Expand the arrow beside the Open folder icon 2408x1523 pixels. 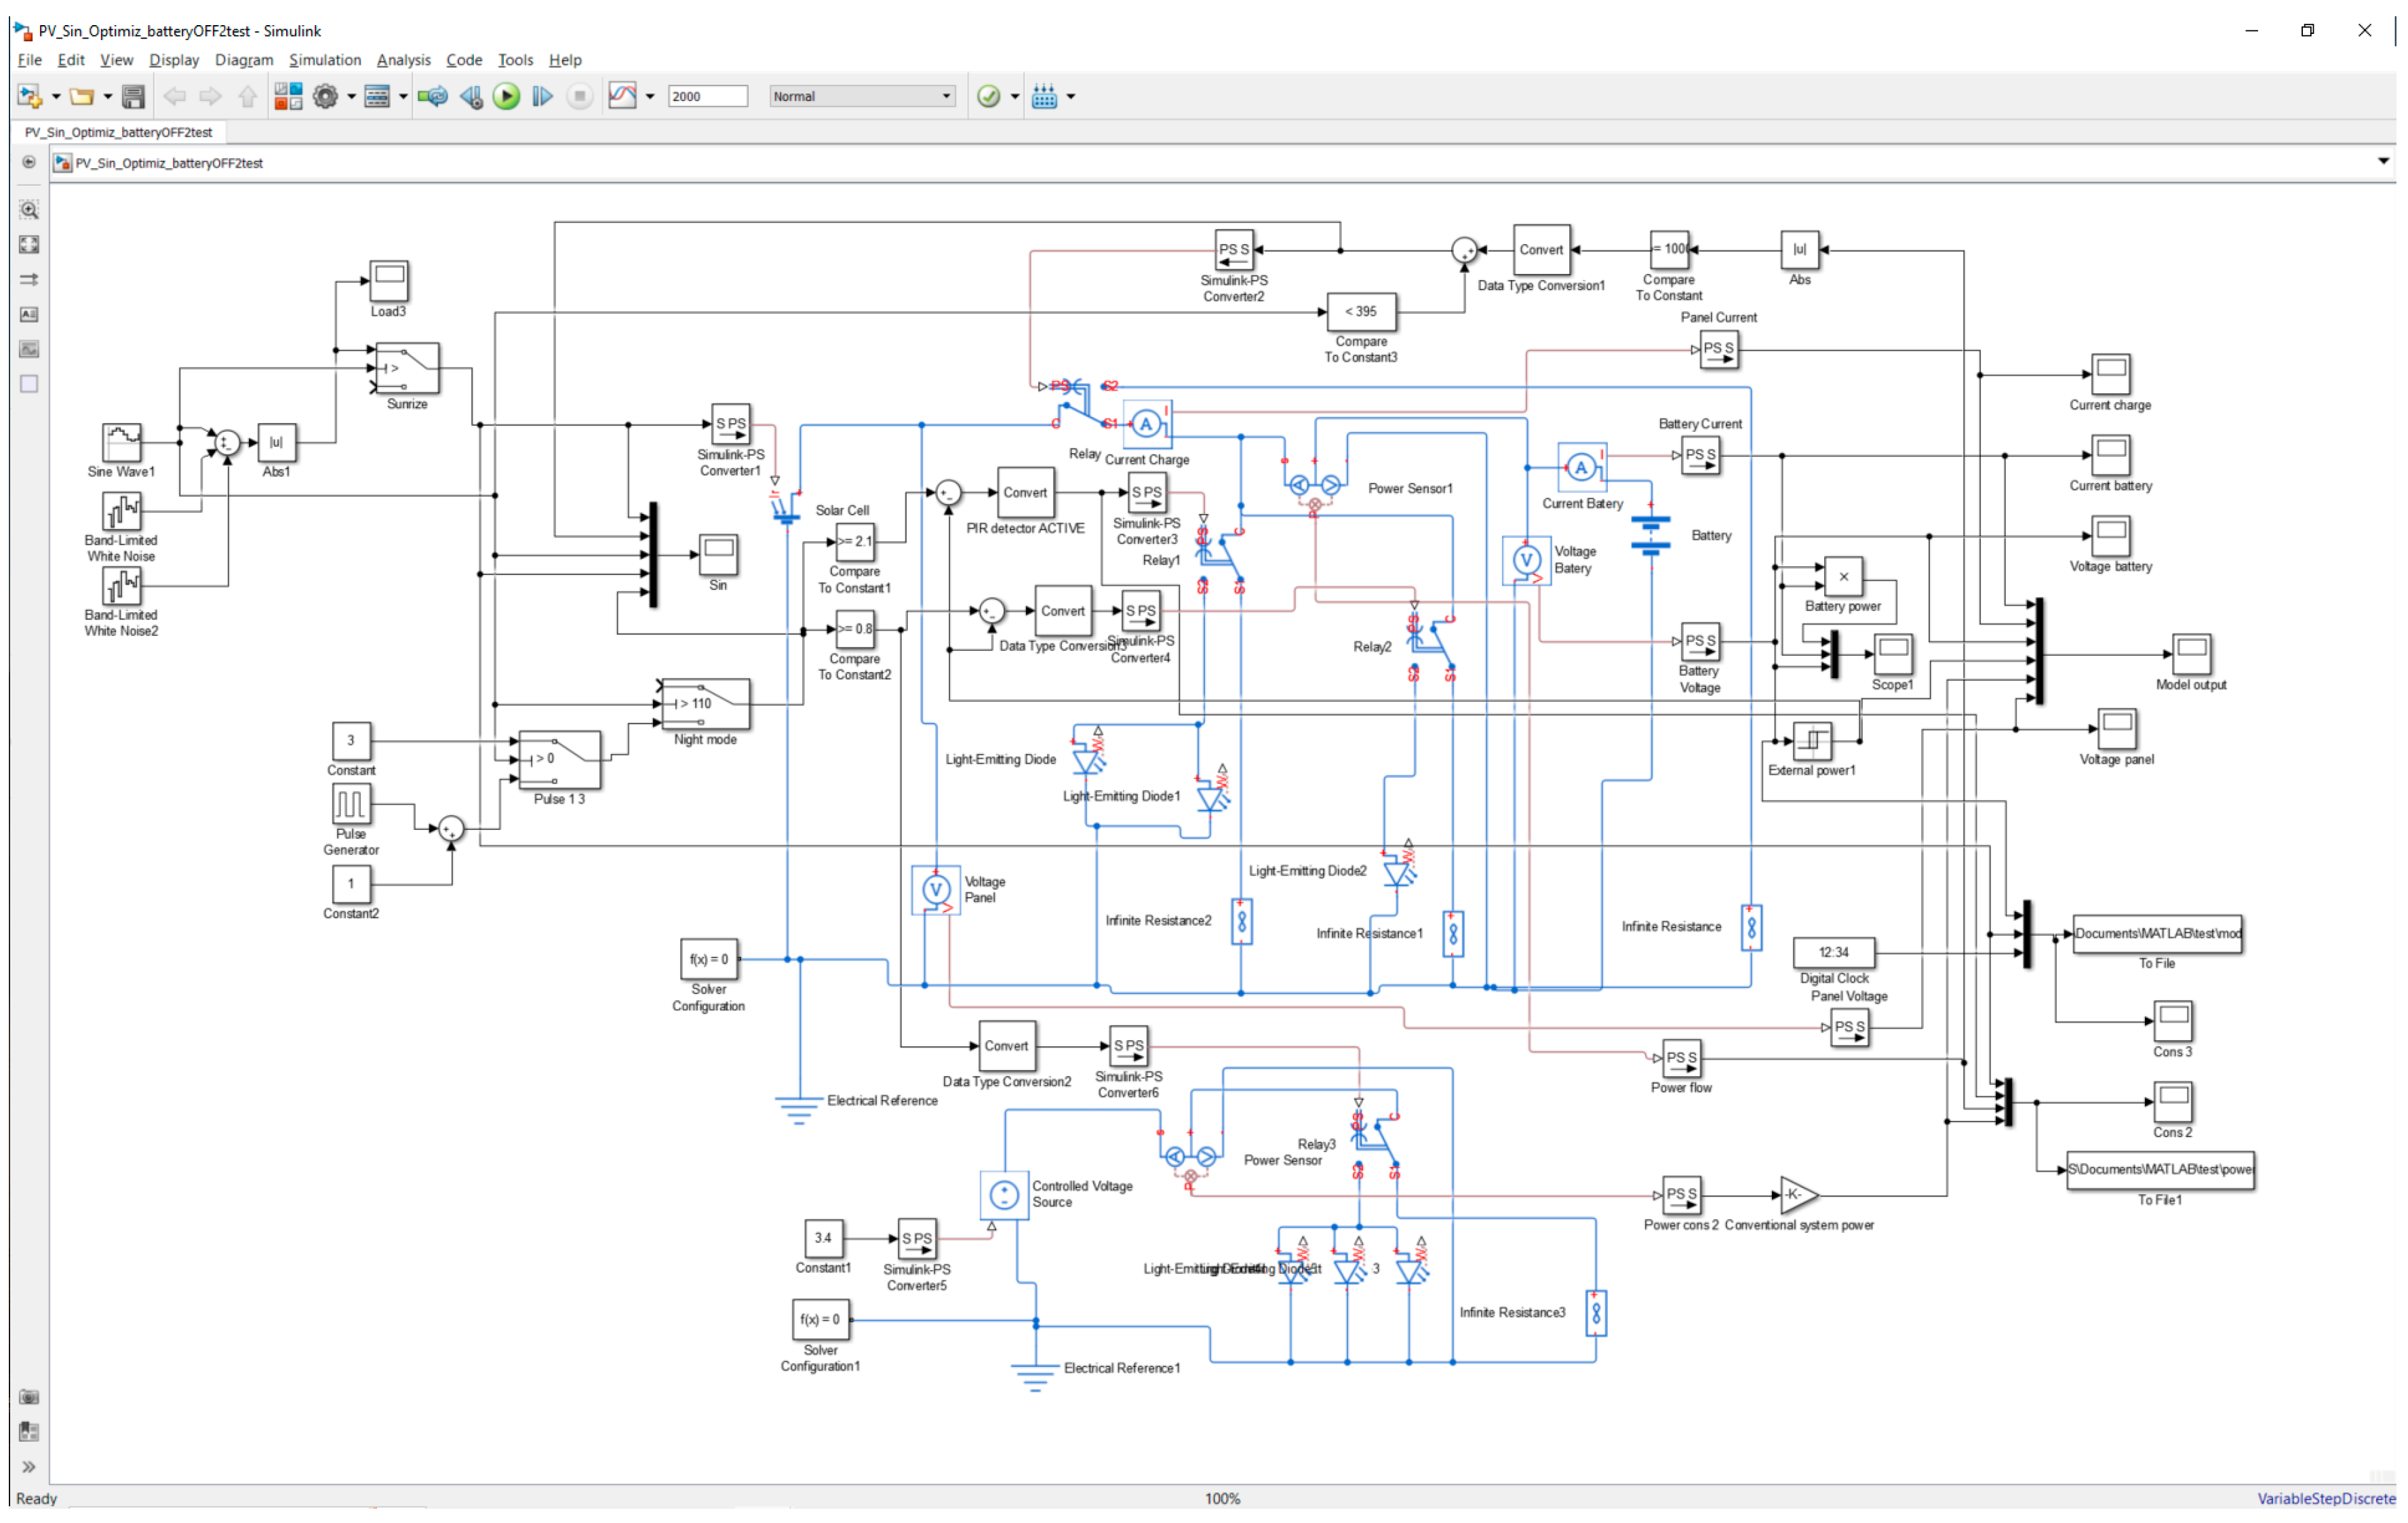[108, 96]
